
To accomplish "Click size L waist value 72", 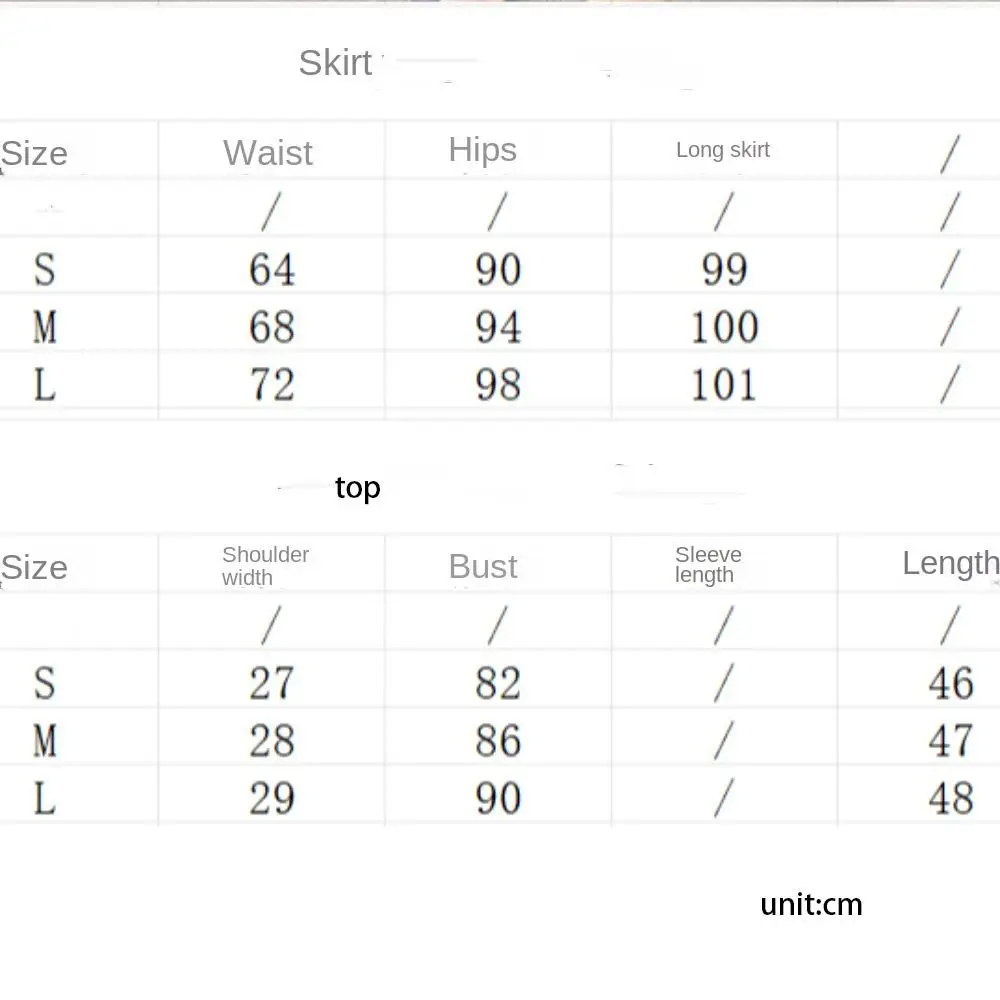I will pos(272,385).
